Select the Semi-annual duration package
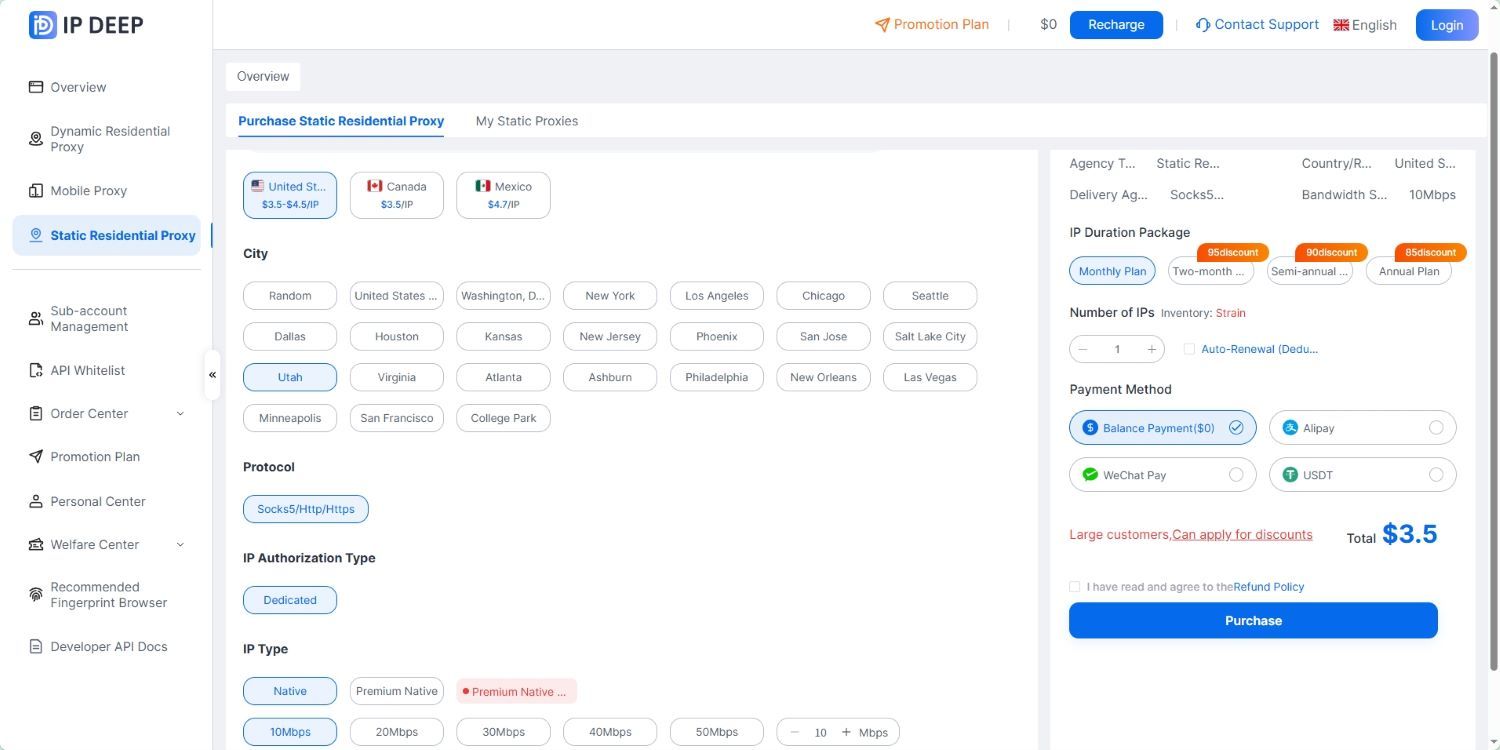Screen dimensions: 1500x750 pyautogui.click(x=1309, y=271)
